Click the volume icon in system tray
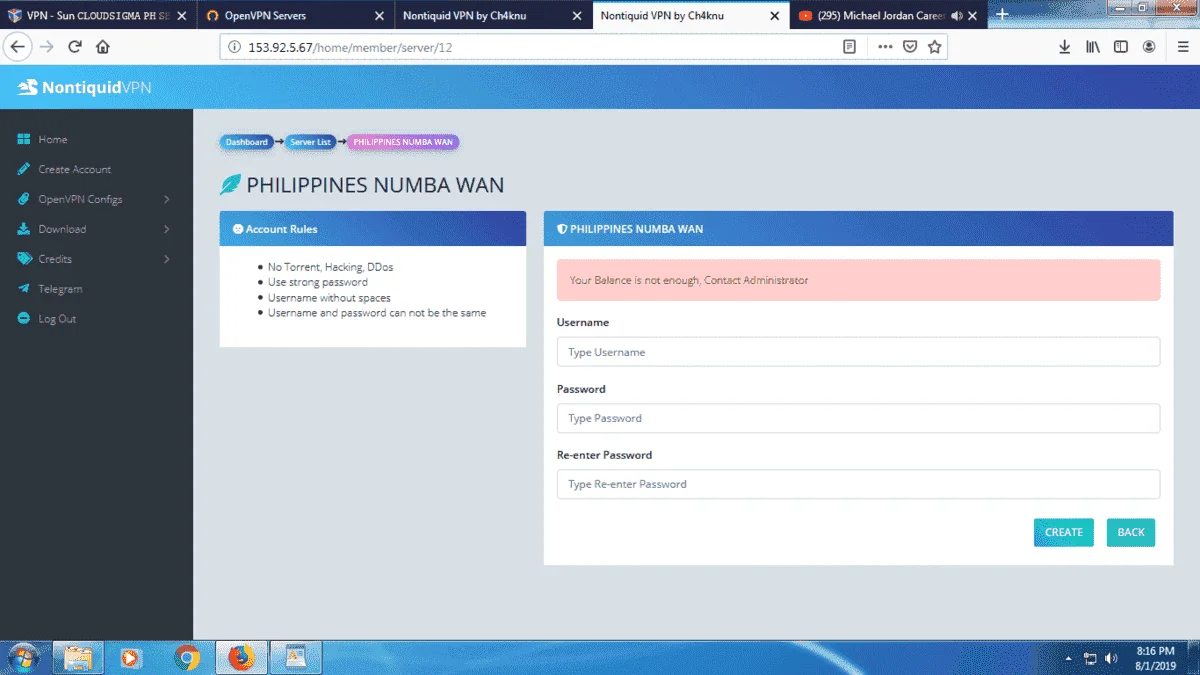 (x=1111, y=659)
